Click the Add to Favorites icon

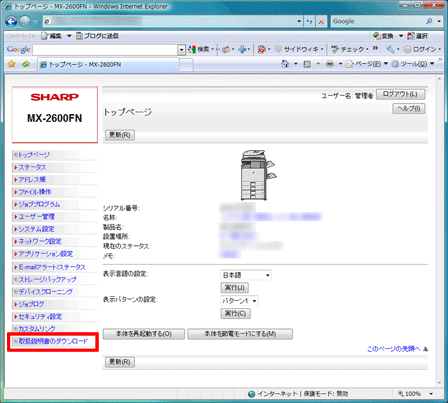(26, 64)
